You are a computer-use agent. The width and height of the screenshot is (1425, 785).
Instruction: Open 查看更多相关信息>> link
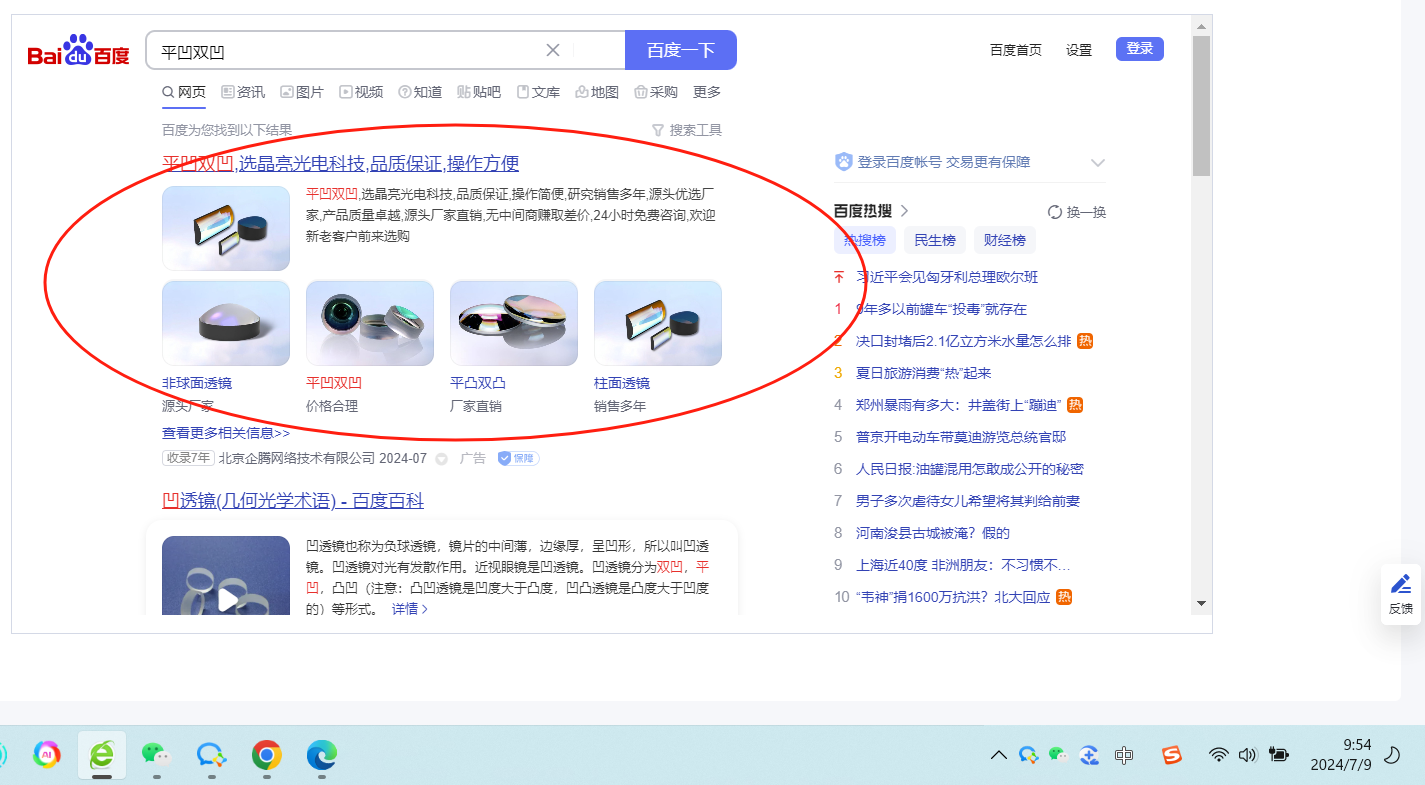226,433
